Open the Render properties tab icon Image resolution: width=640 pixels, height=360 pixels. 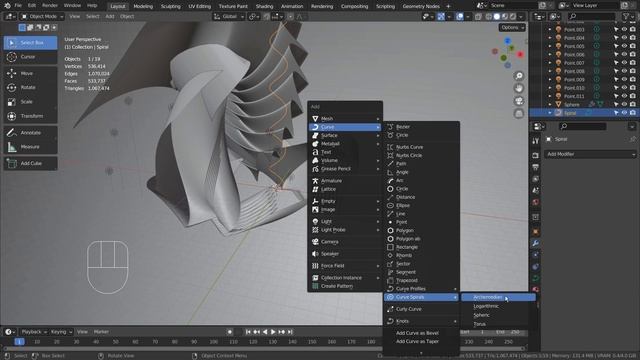click(x=536, y=156)
